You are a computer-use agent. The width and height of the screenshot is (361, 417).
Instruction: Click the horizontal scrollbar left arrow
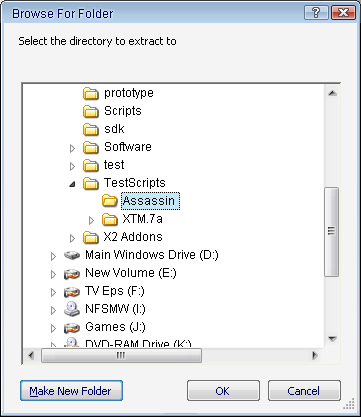[31, 356]
